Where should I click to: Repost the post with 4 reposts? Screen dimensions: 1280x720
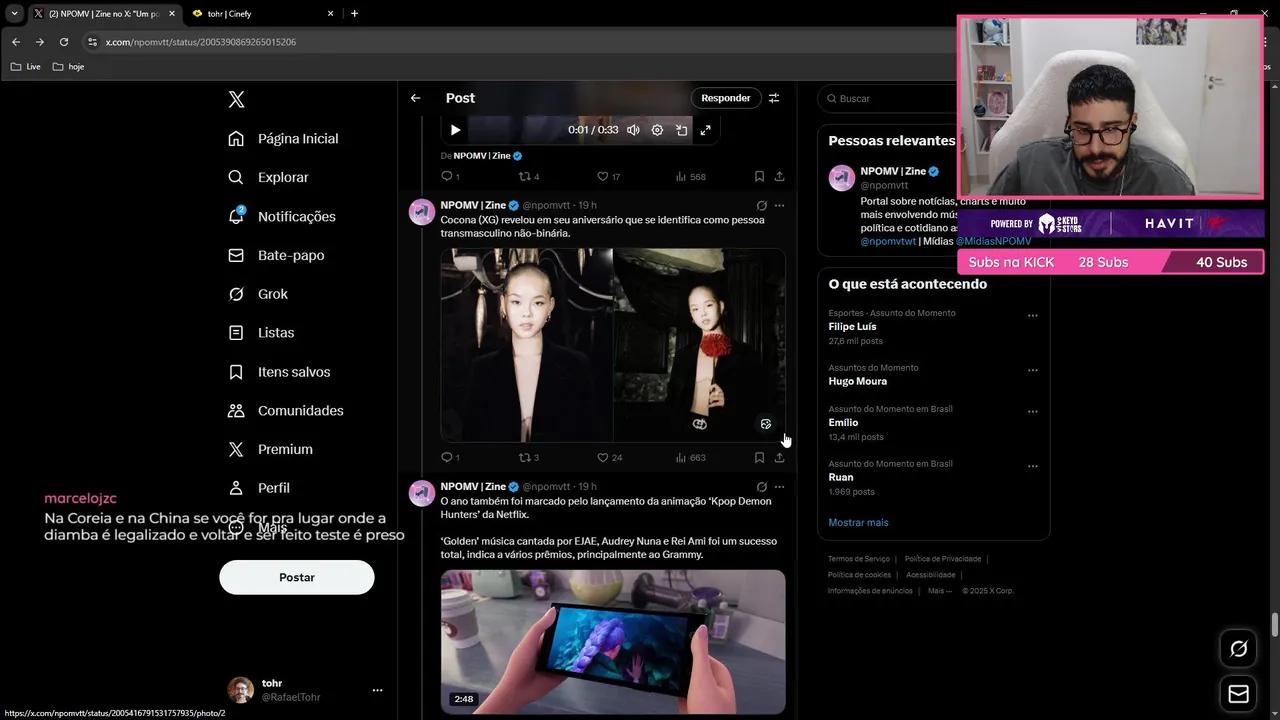pos(529,176)
